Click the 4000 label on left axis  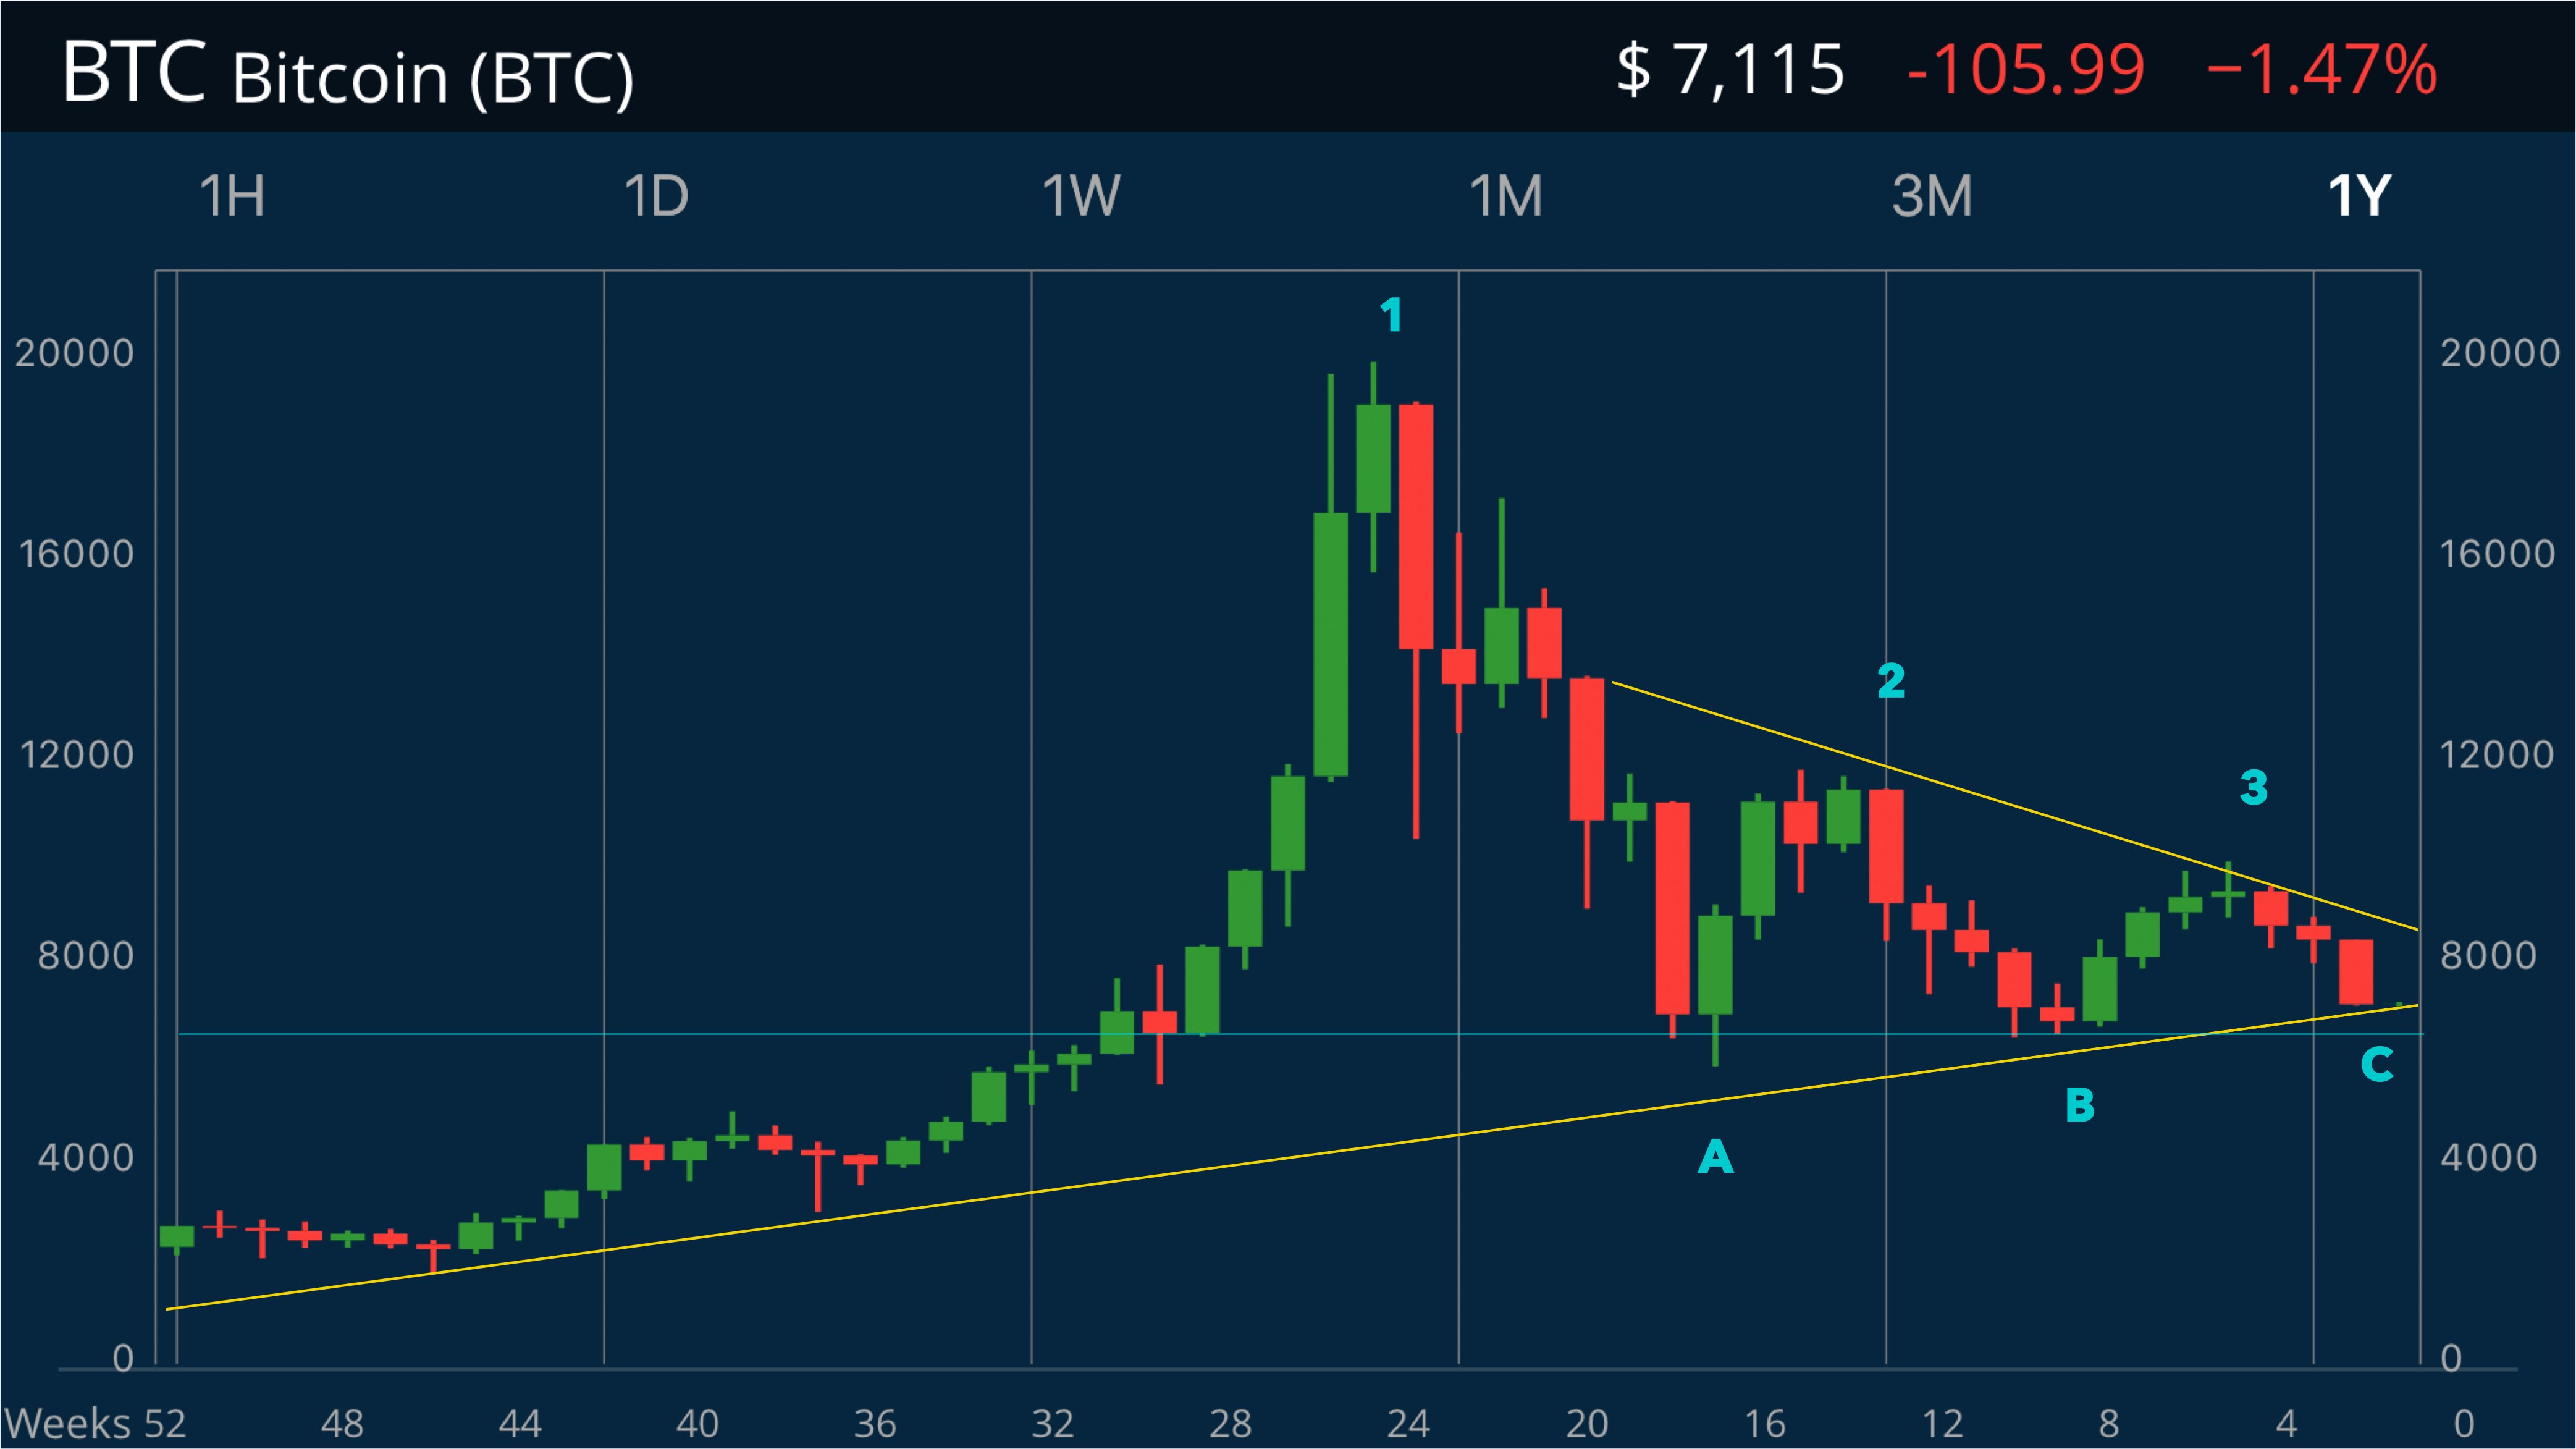point(85,1157)
